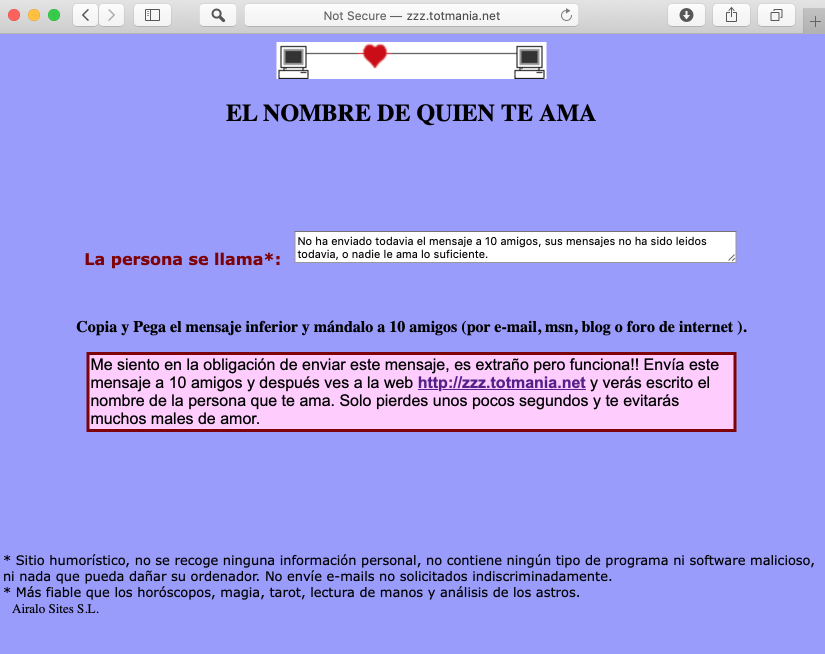
Task: Open the Share menu in toolbar
Action: pos(731,15)
